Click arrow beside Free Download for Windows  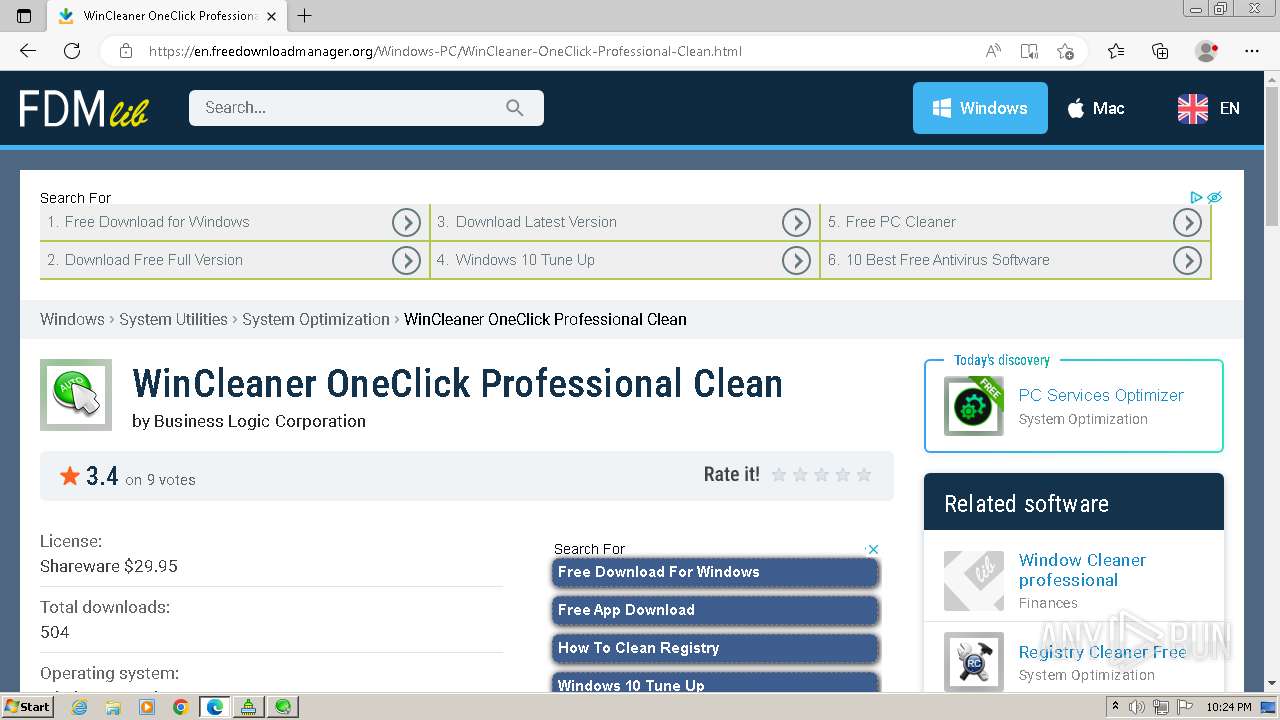point(406,222)
